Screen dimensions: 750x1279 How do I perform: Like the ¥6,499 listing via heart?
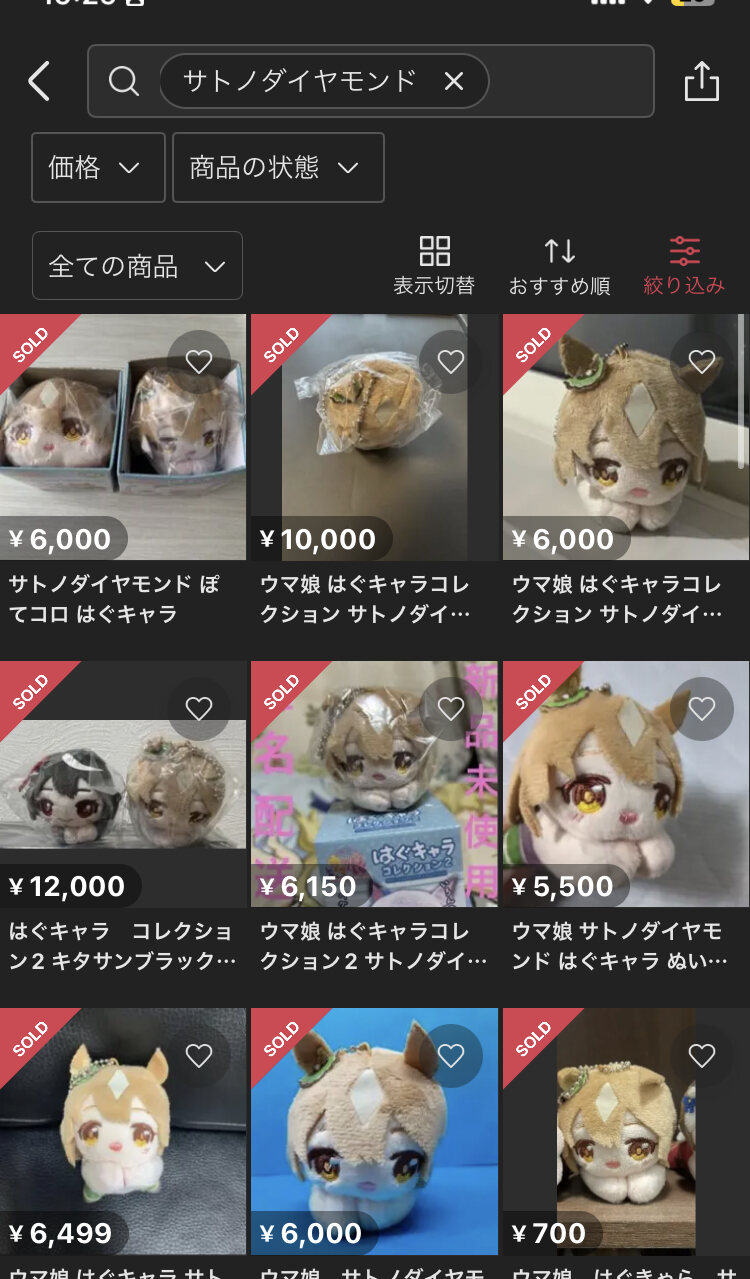pos(199,1056)
